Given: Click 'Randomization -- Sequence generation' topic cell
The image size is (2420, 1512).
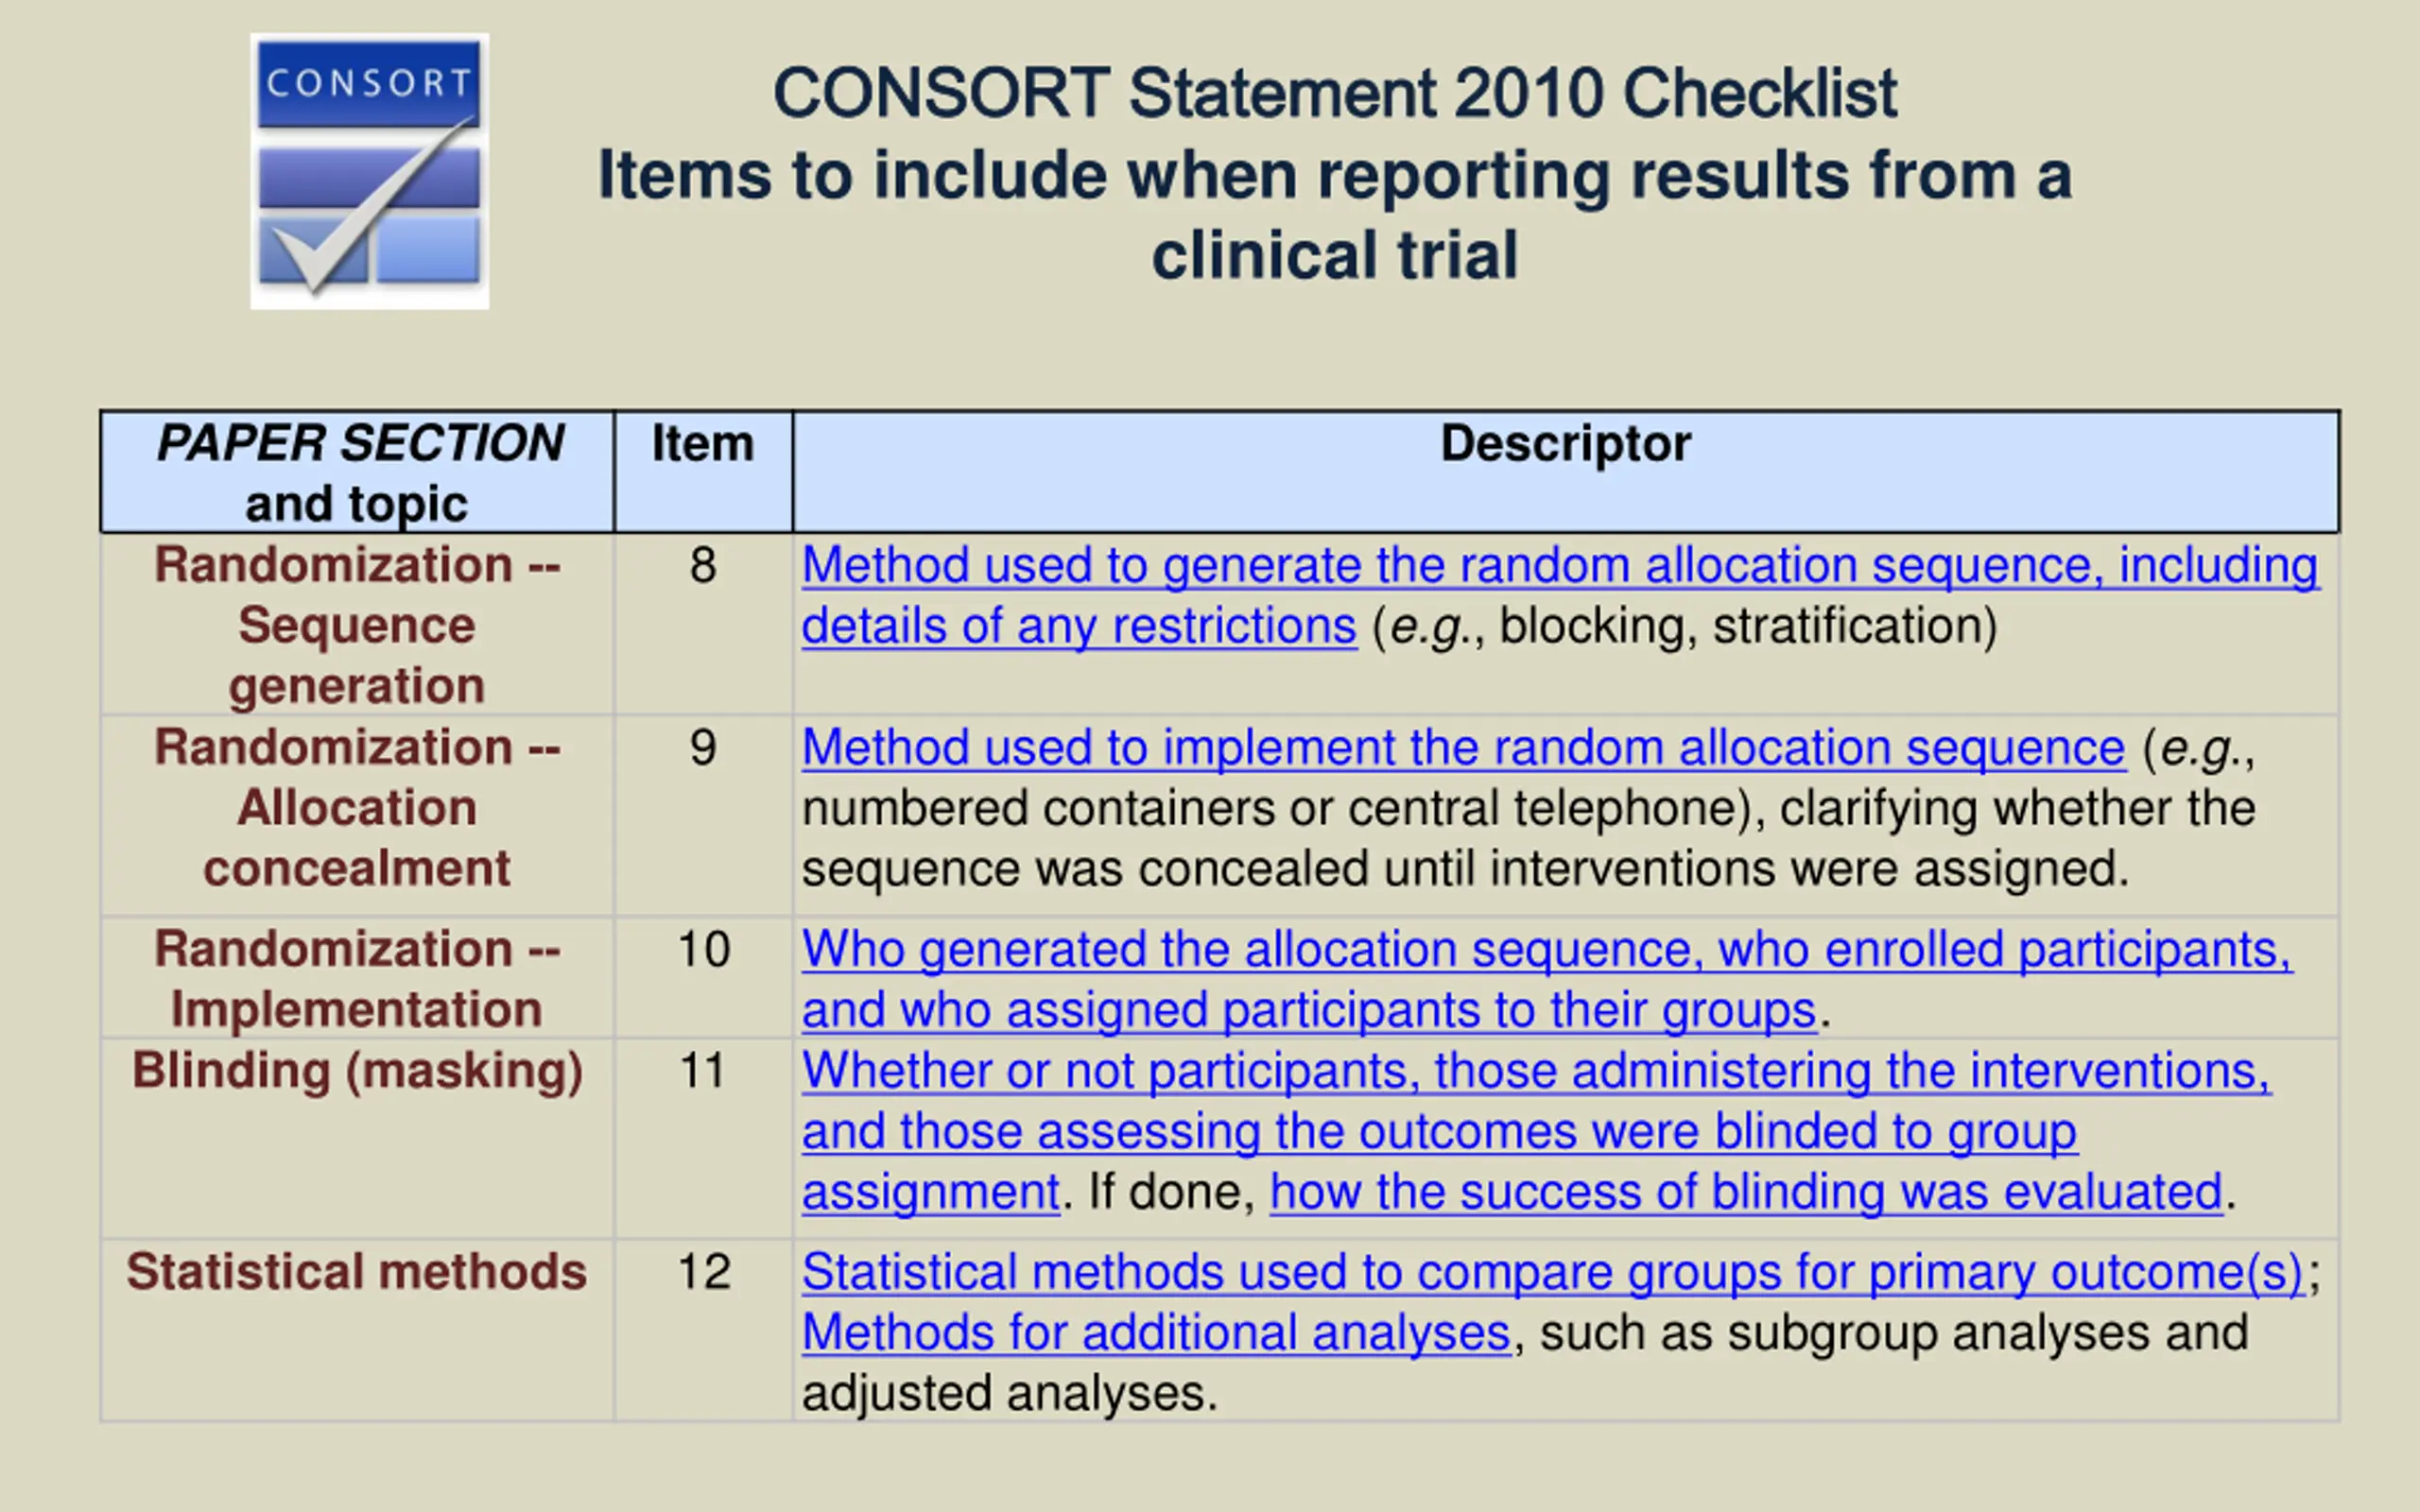Looking at the screenshot, I should tap(358, 625).
